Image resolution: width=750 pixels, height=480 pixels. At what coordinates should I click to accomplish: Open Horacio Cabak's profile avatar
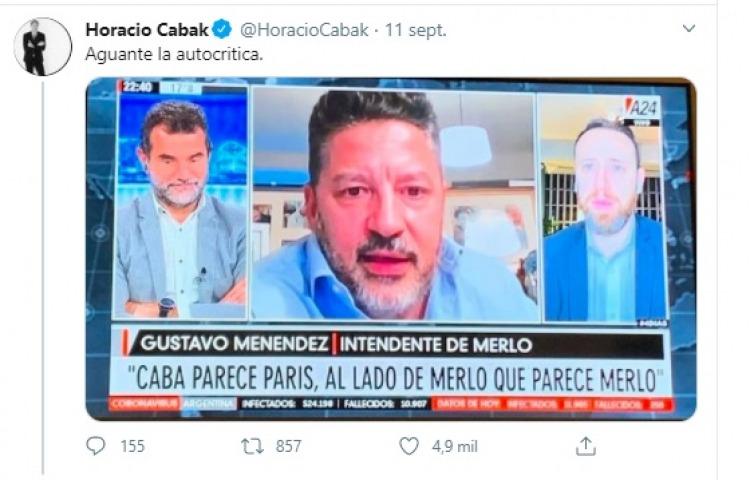point(43,47)
